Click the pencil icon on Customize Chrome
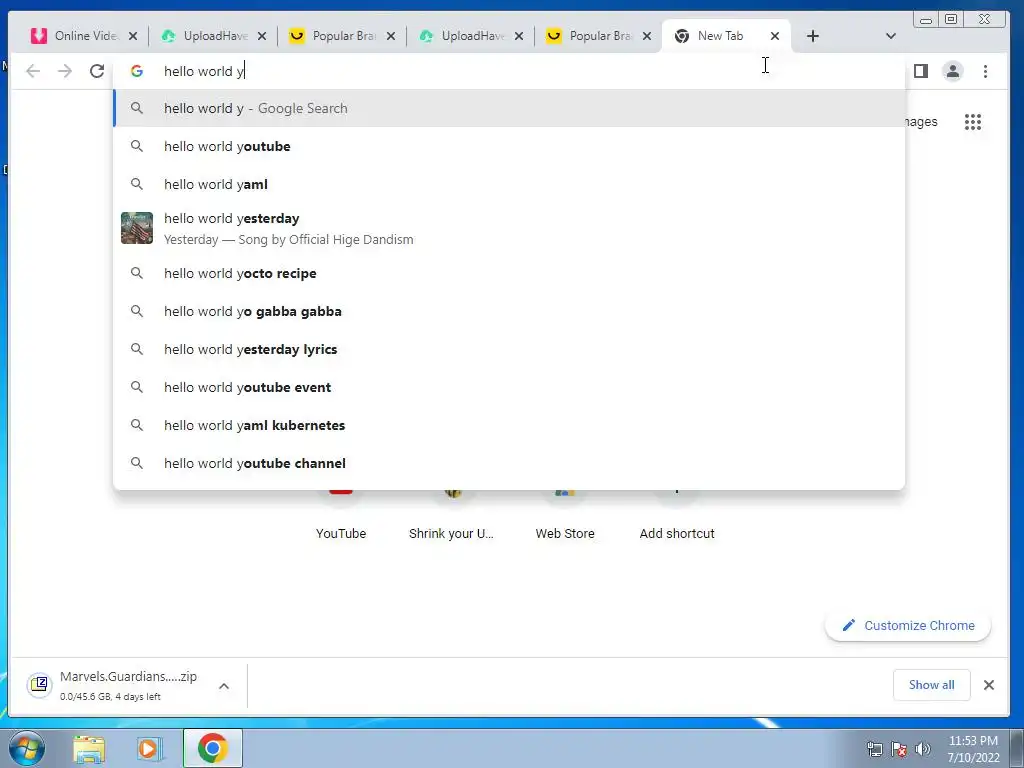 click(x=848, y=626)
